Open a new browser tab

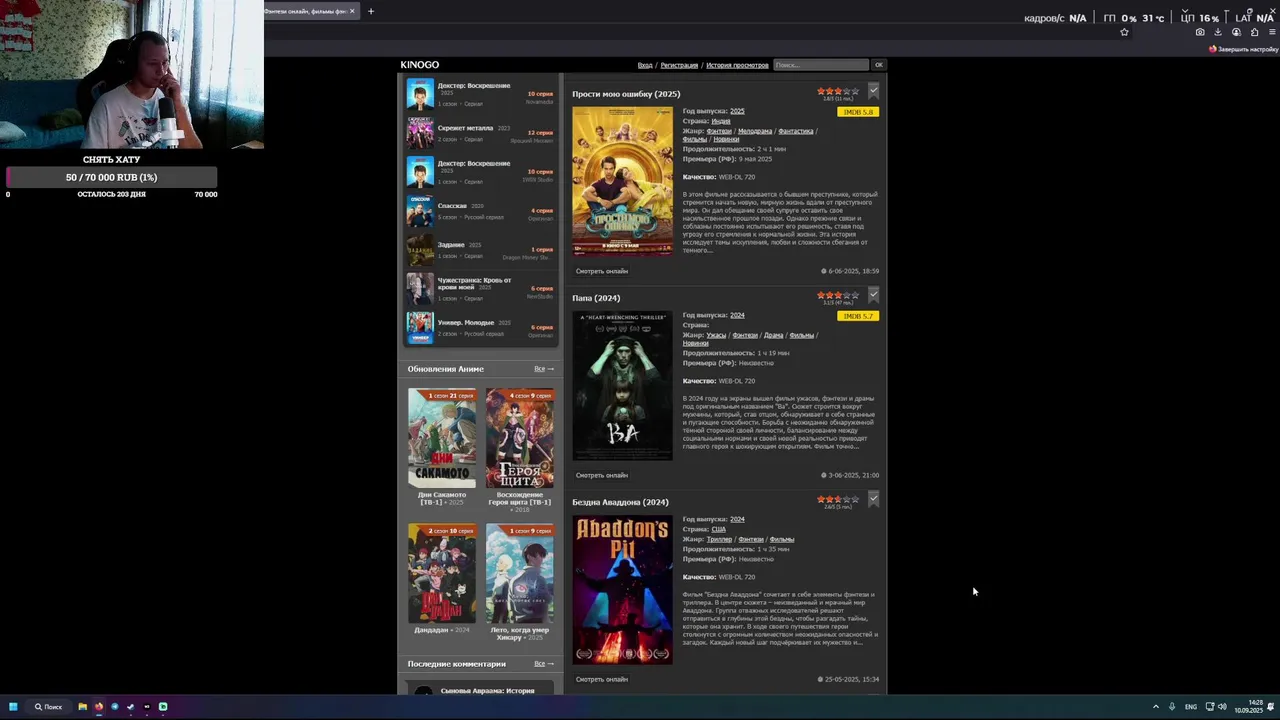pos(371,11)
